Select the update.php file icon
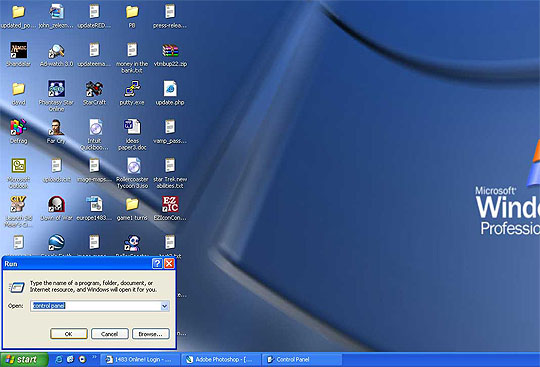The height and width of the screenshot is (367, 540). (x=170, y=89)
